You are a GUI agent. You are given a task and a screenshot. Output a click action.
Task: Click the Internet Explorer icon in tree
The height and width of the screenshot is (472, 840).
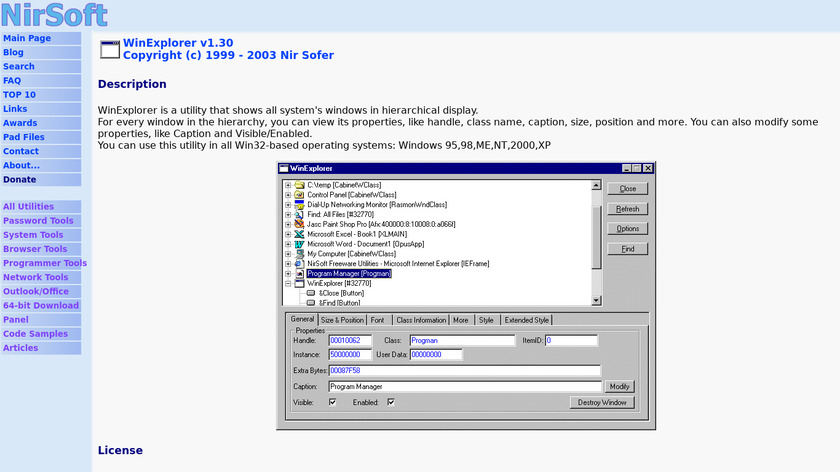(299, 264)
